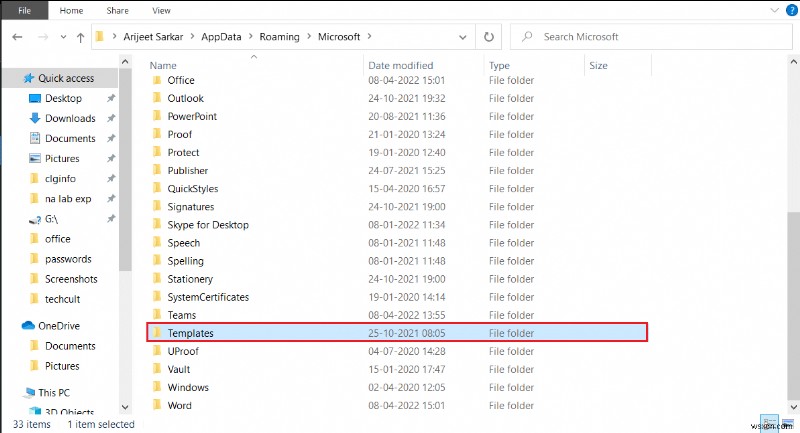Select the Outlook folder icon

(x=157, y=98)
